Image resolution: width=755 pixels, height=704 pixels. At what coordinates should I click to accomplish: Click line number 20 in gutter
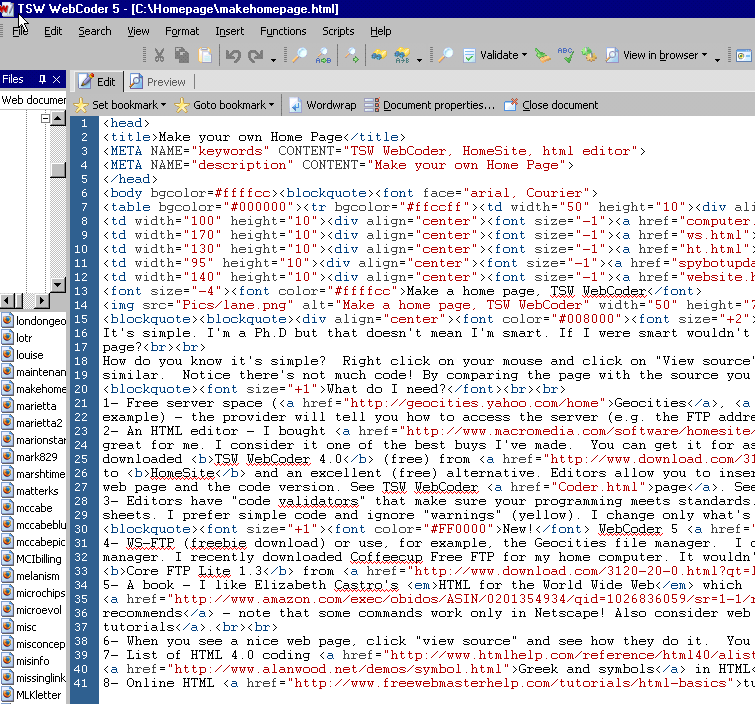[x=81, y=389]
